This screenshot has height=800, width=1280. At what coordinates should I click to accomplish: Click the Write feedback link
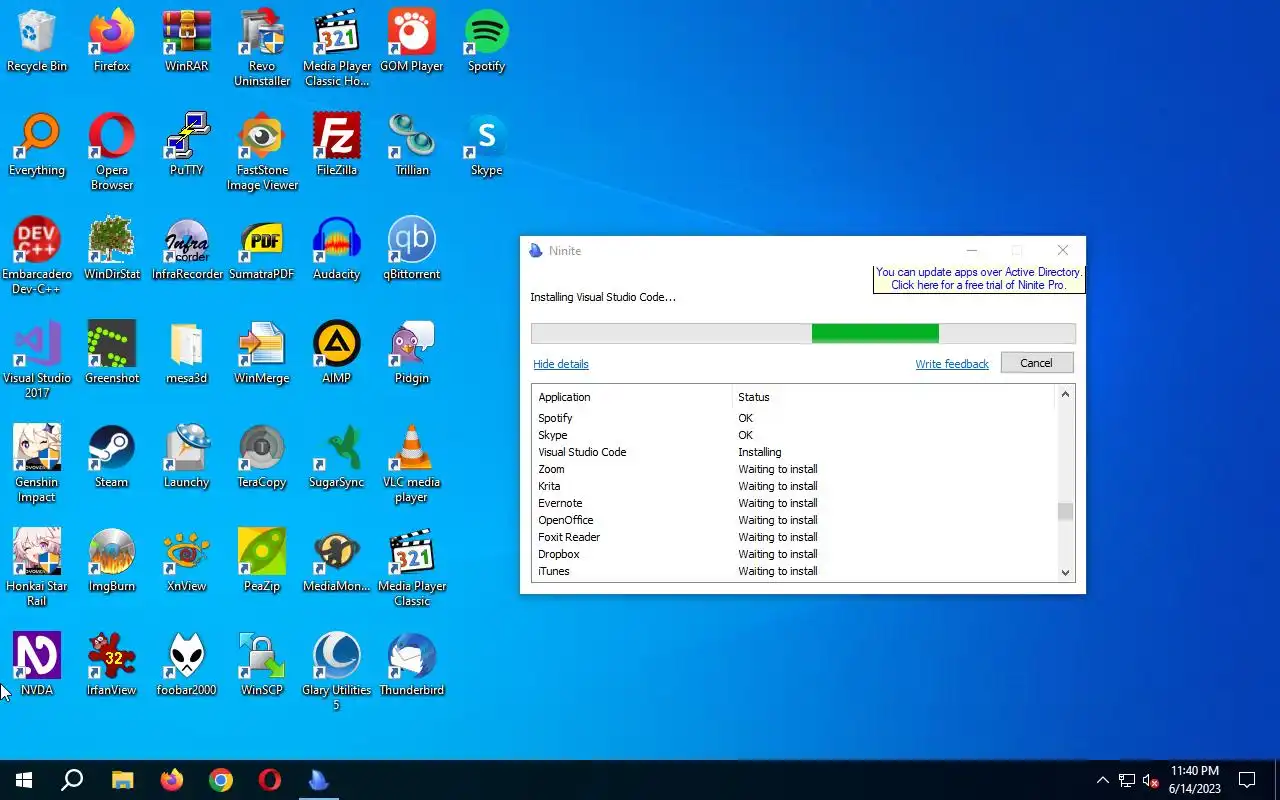[x=952, y=364]
